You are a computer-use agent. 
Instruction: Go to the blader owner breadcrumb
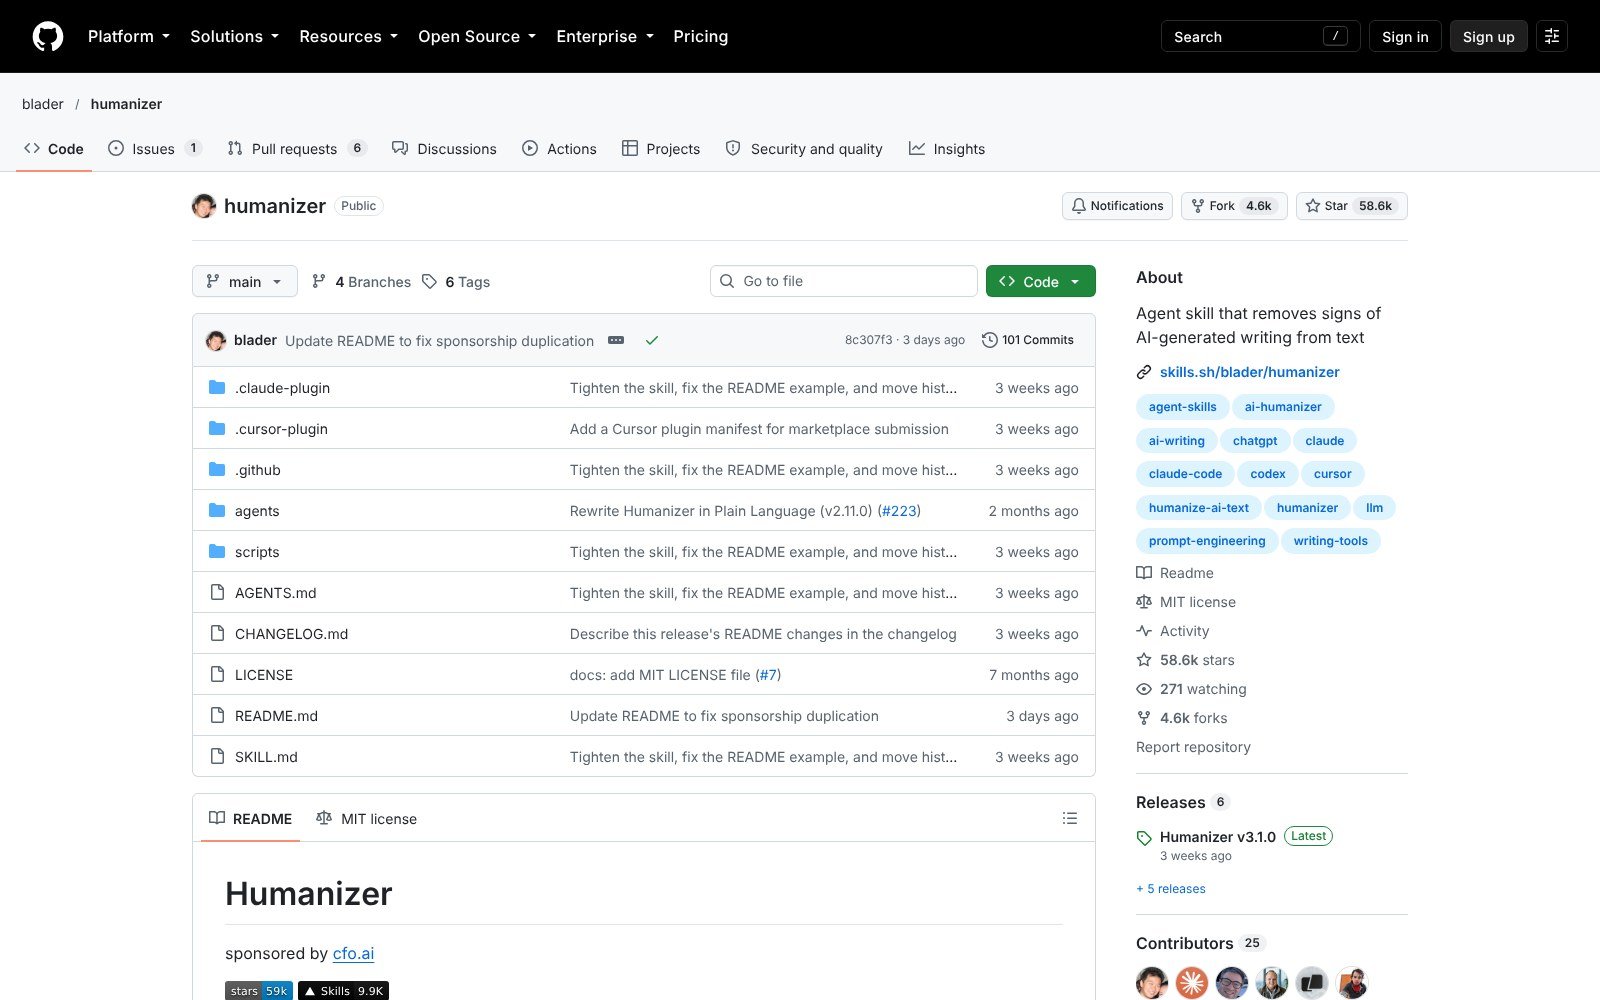click(x=43, y=104)
